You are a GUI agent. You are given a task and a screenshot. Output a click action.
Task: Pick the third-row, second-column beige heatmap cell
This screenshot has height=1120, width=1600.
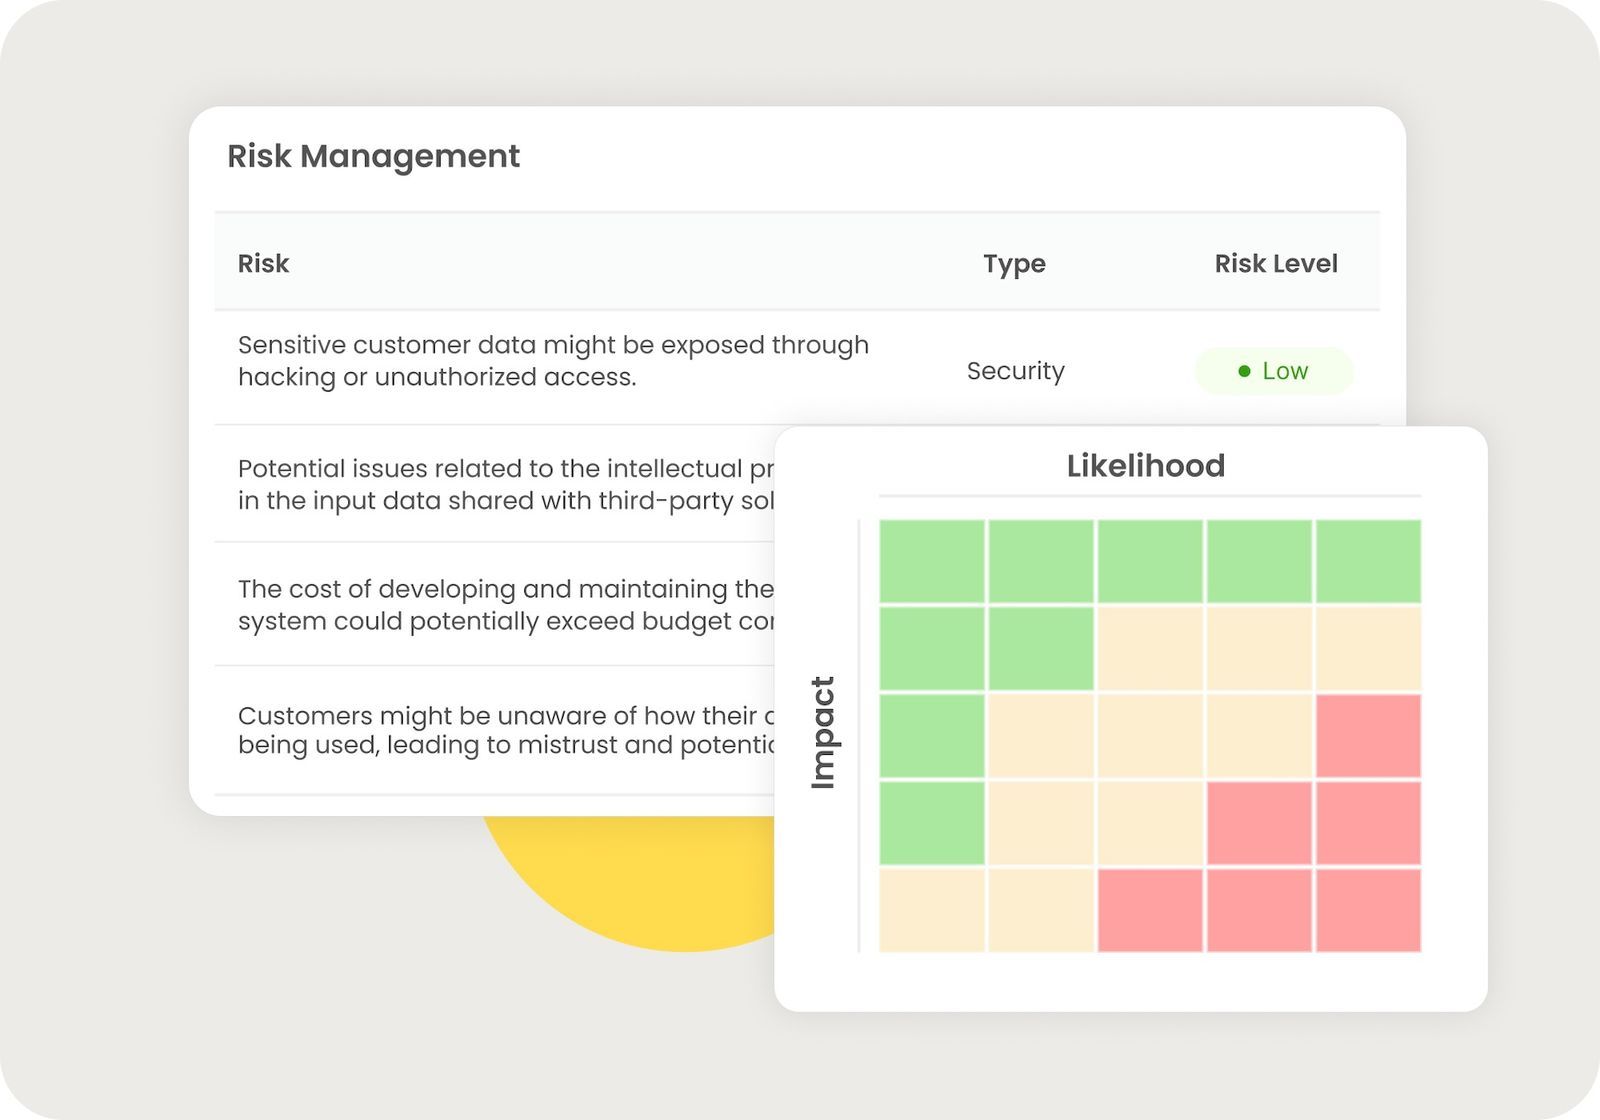[x=1041, y=736]
